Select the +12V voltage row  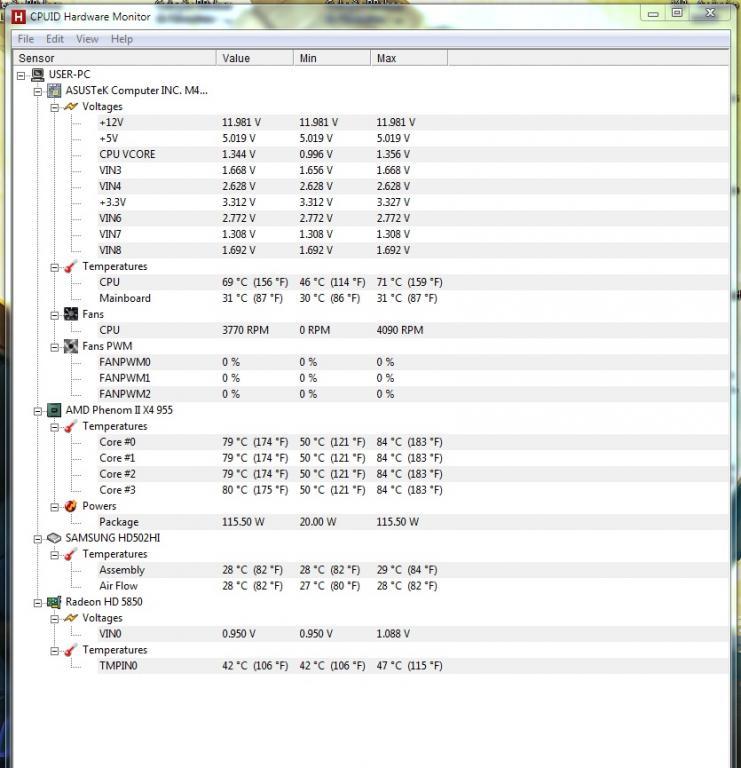(413, 122)
